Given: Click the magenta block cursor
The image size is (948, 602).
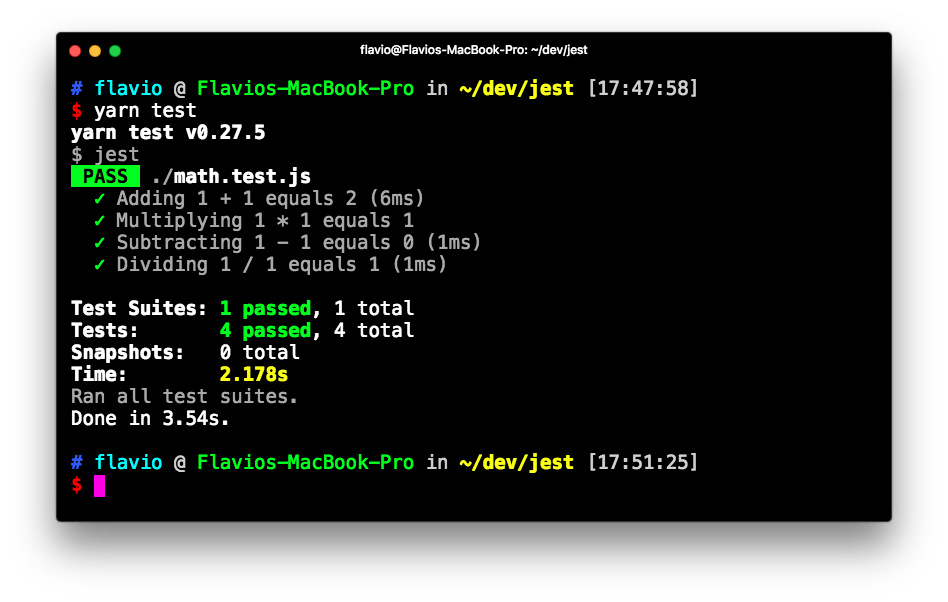Looking at the screenshot, I should tap(100, 485).
